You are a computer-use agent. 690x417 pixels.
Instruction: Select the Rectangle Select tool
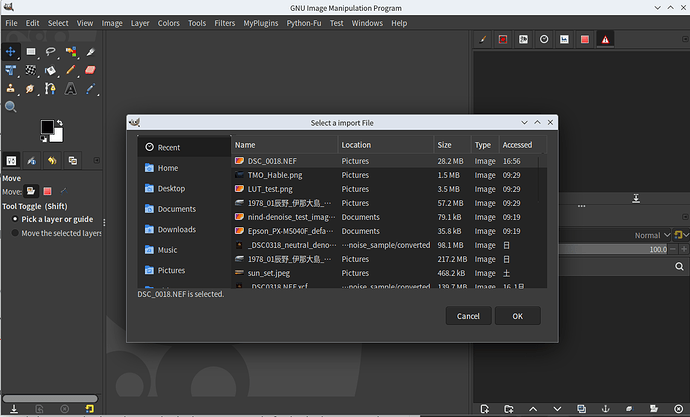tap(31, 51)
